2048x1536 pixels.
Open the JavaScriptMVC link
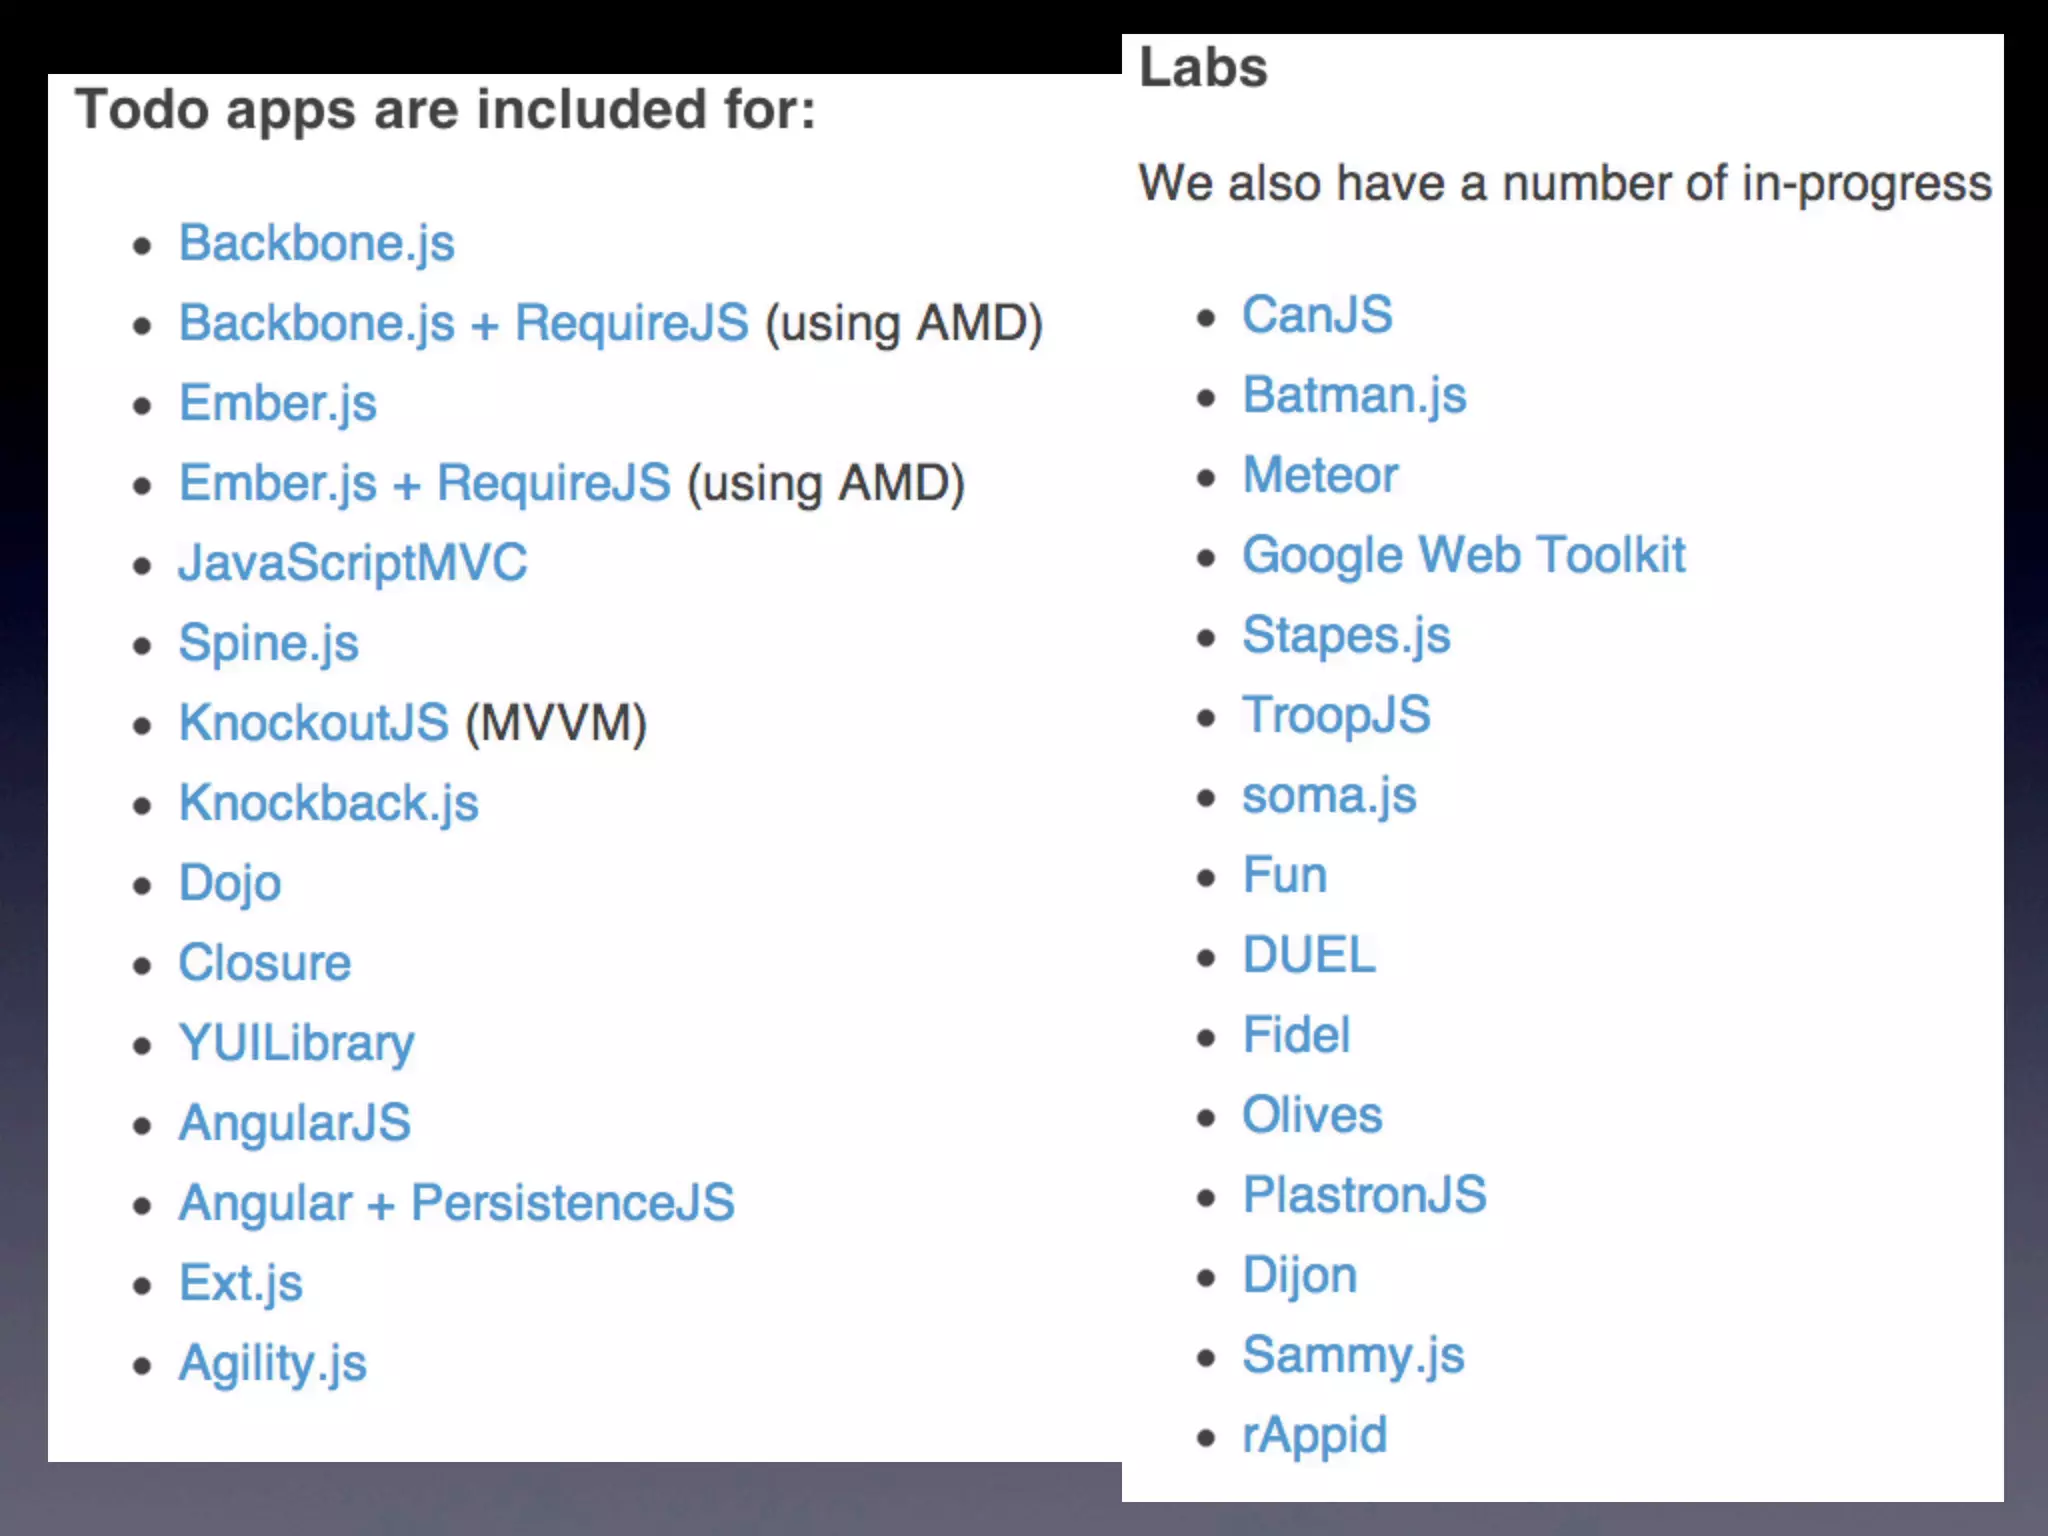(352, 563)
